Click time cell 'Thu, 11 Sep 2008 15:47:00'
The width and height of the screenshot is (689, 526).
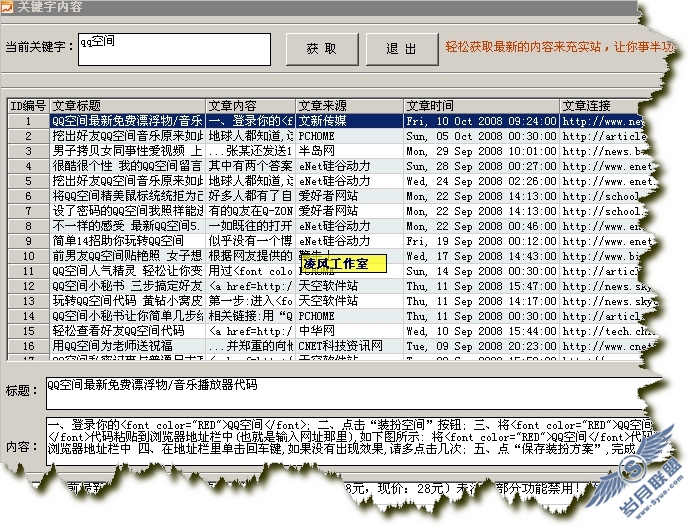click(x=482, y=286)
